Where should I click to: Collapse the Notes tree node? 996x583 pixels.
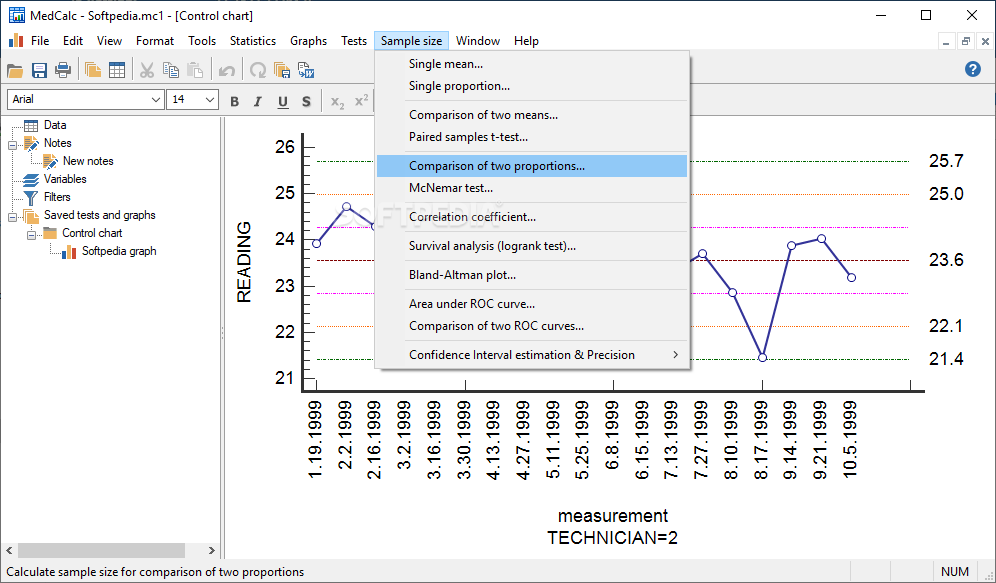13,145
